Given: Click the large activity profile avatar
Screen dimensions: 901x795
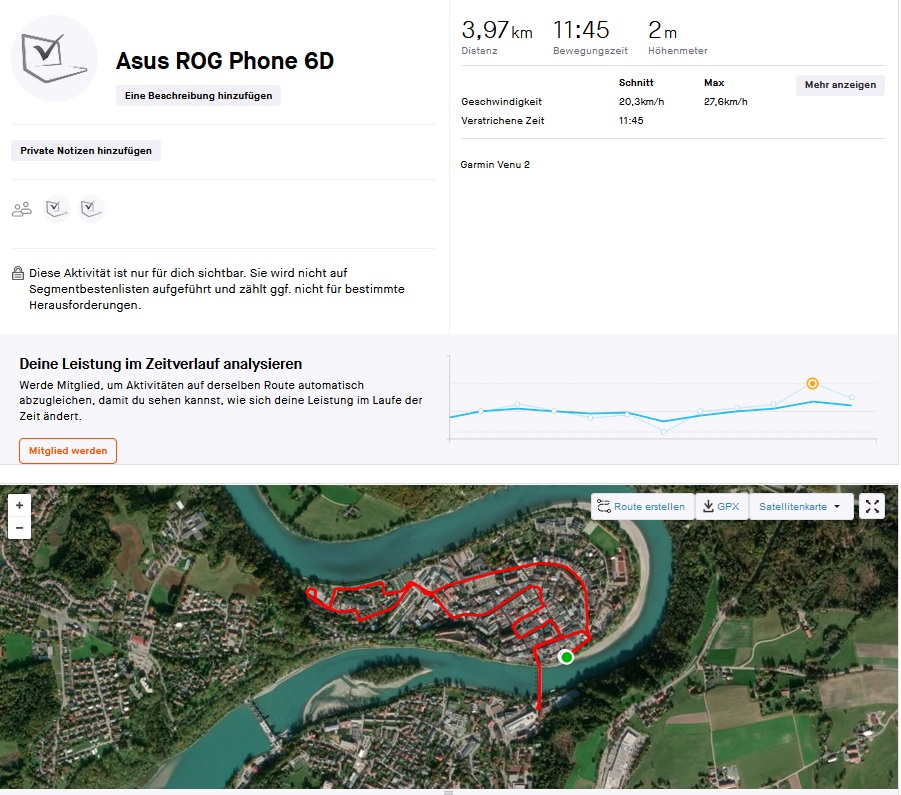Looking at the screenshot, I should point(54,58).
